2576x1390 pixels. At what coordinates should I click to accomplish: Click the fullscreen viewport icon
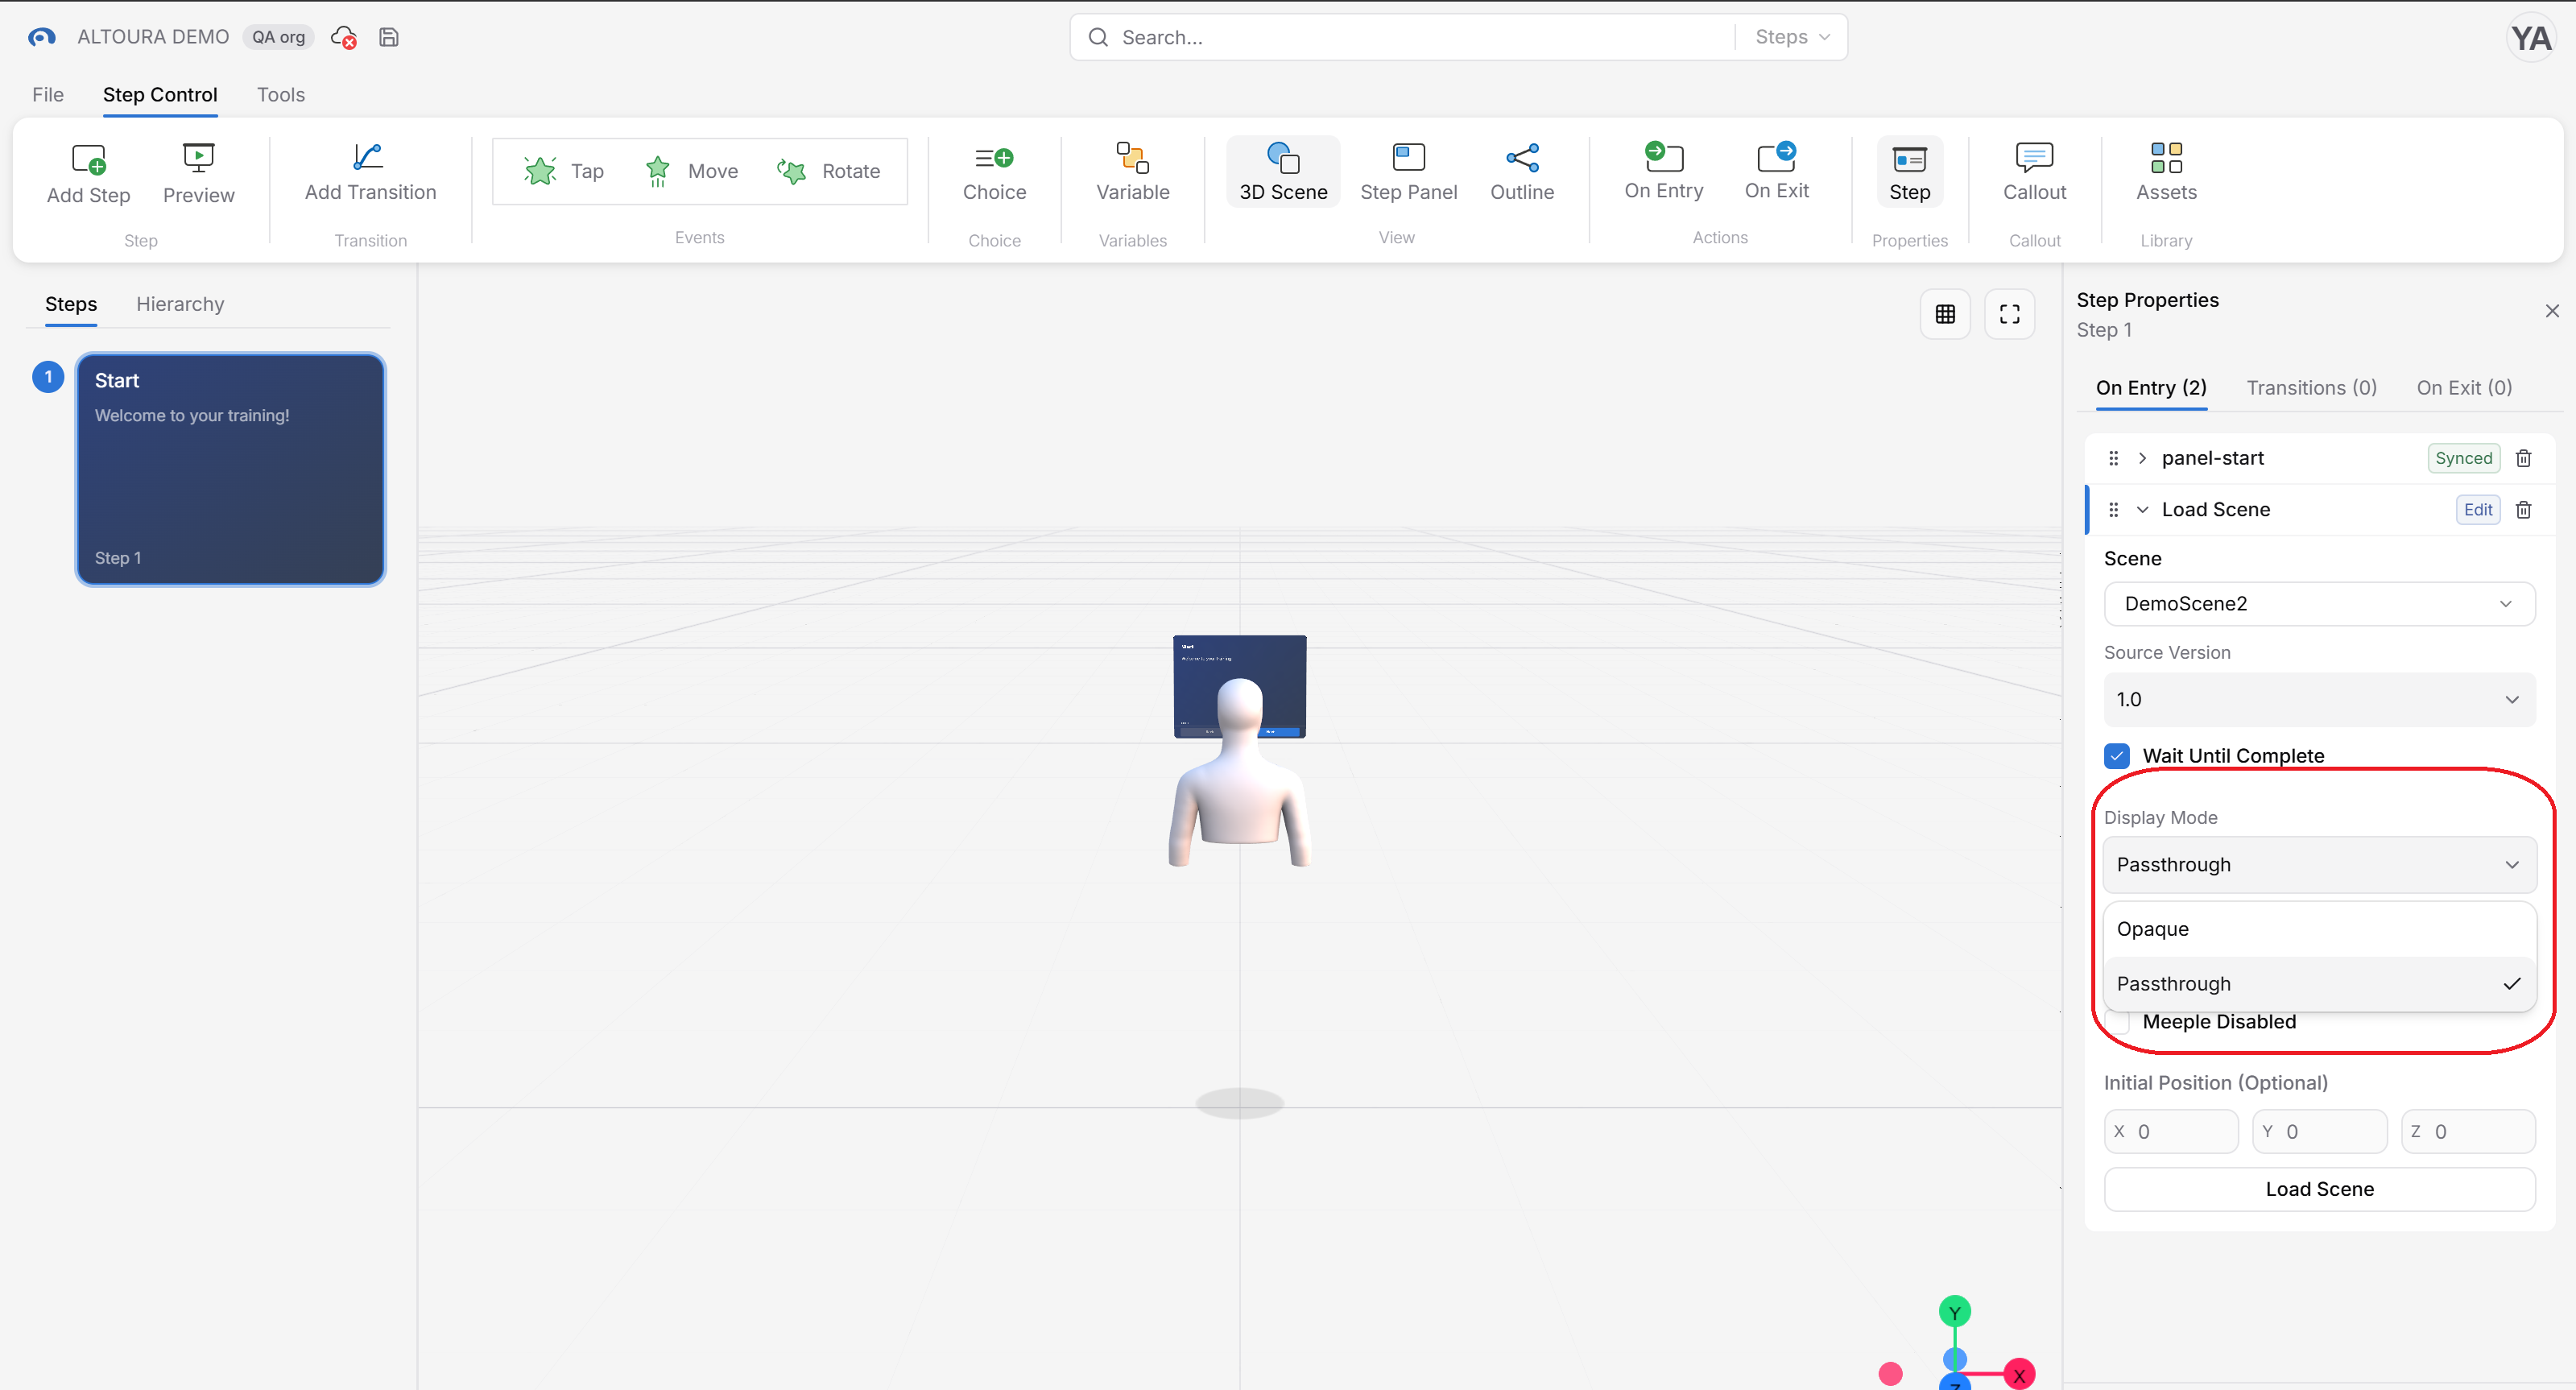tap(2009, 314)
